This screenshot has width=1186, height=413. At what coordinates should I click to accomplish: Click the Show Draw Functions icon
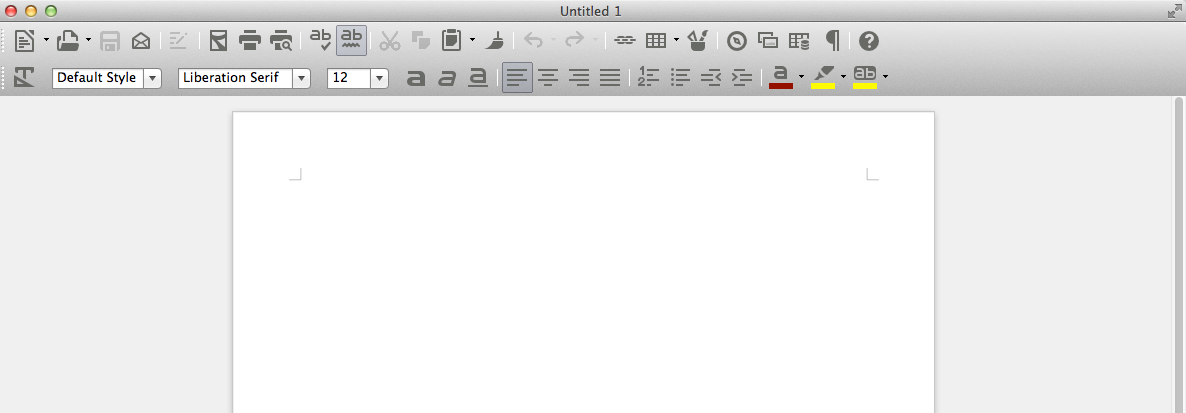point(697,41)
